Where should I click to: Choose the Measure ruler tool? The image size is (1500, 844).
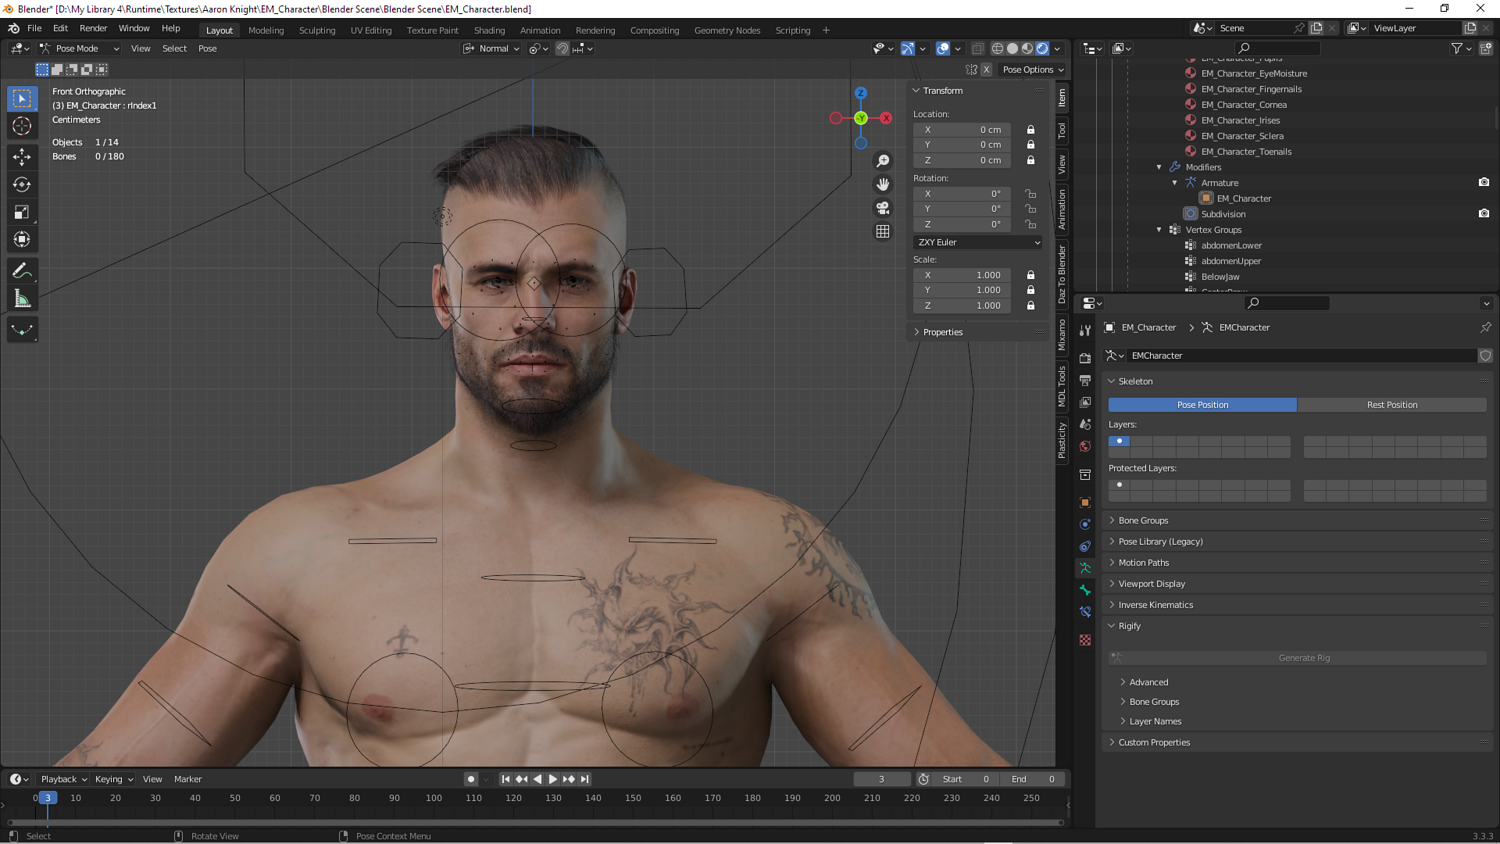pyautogui.click(x=22, y=299)
